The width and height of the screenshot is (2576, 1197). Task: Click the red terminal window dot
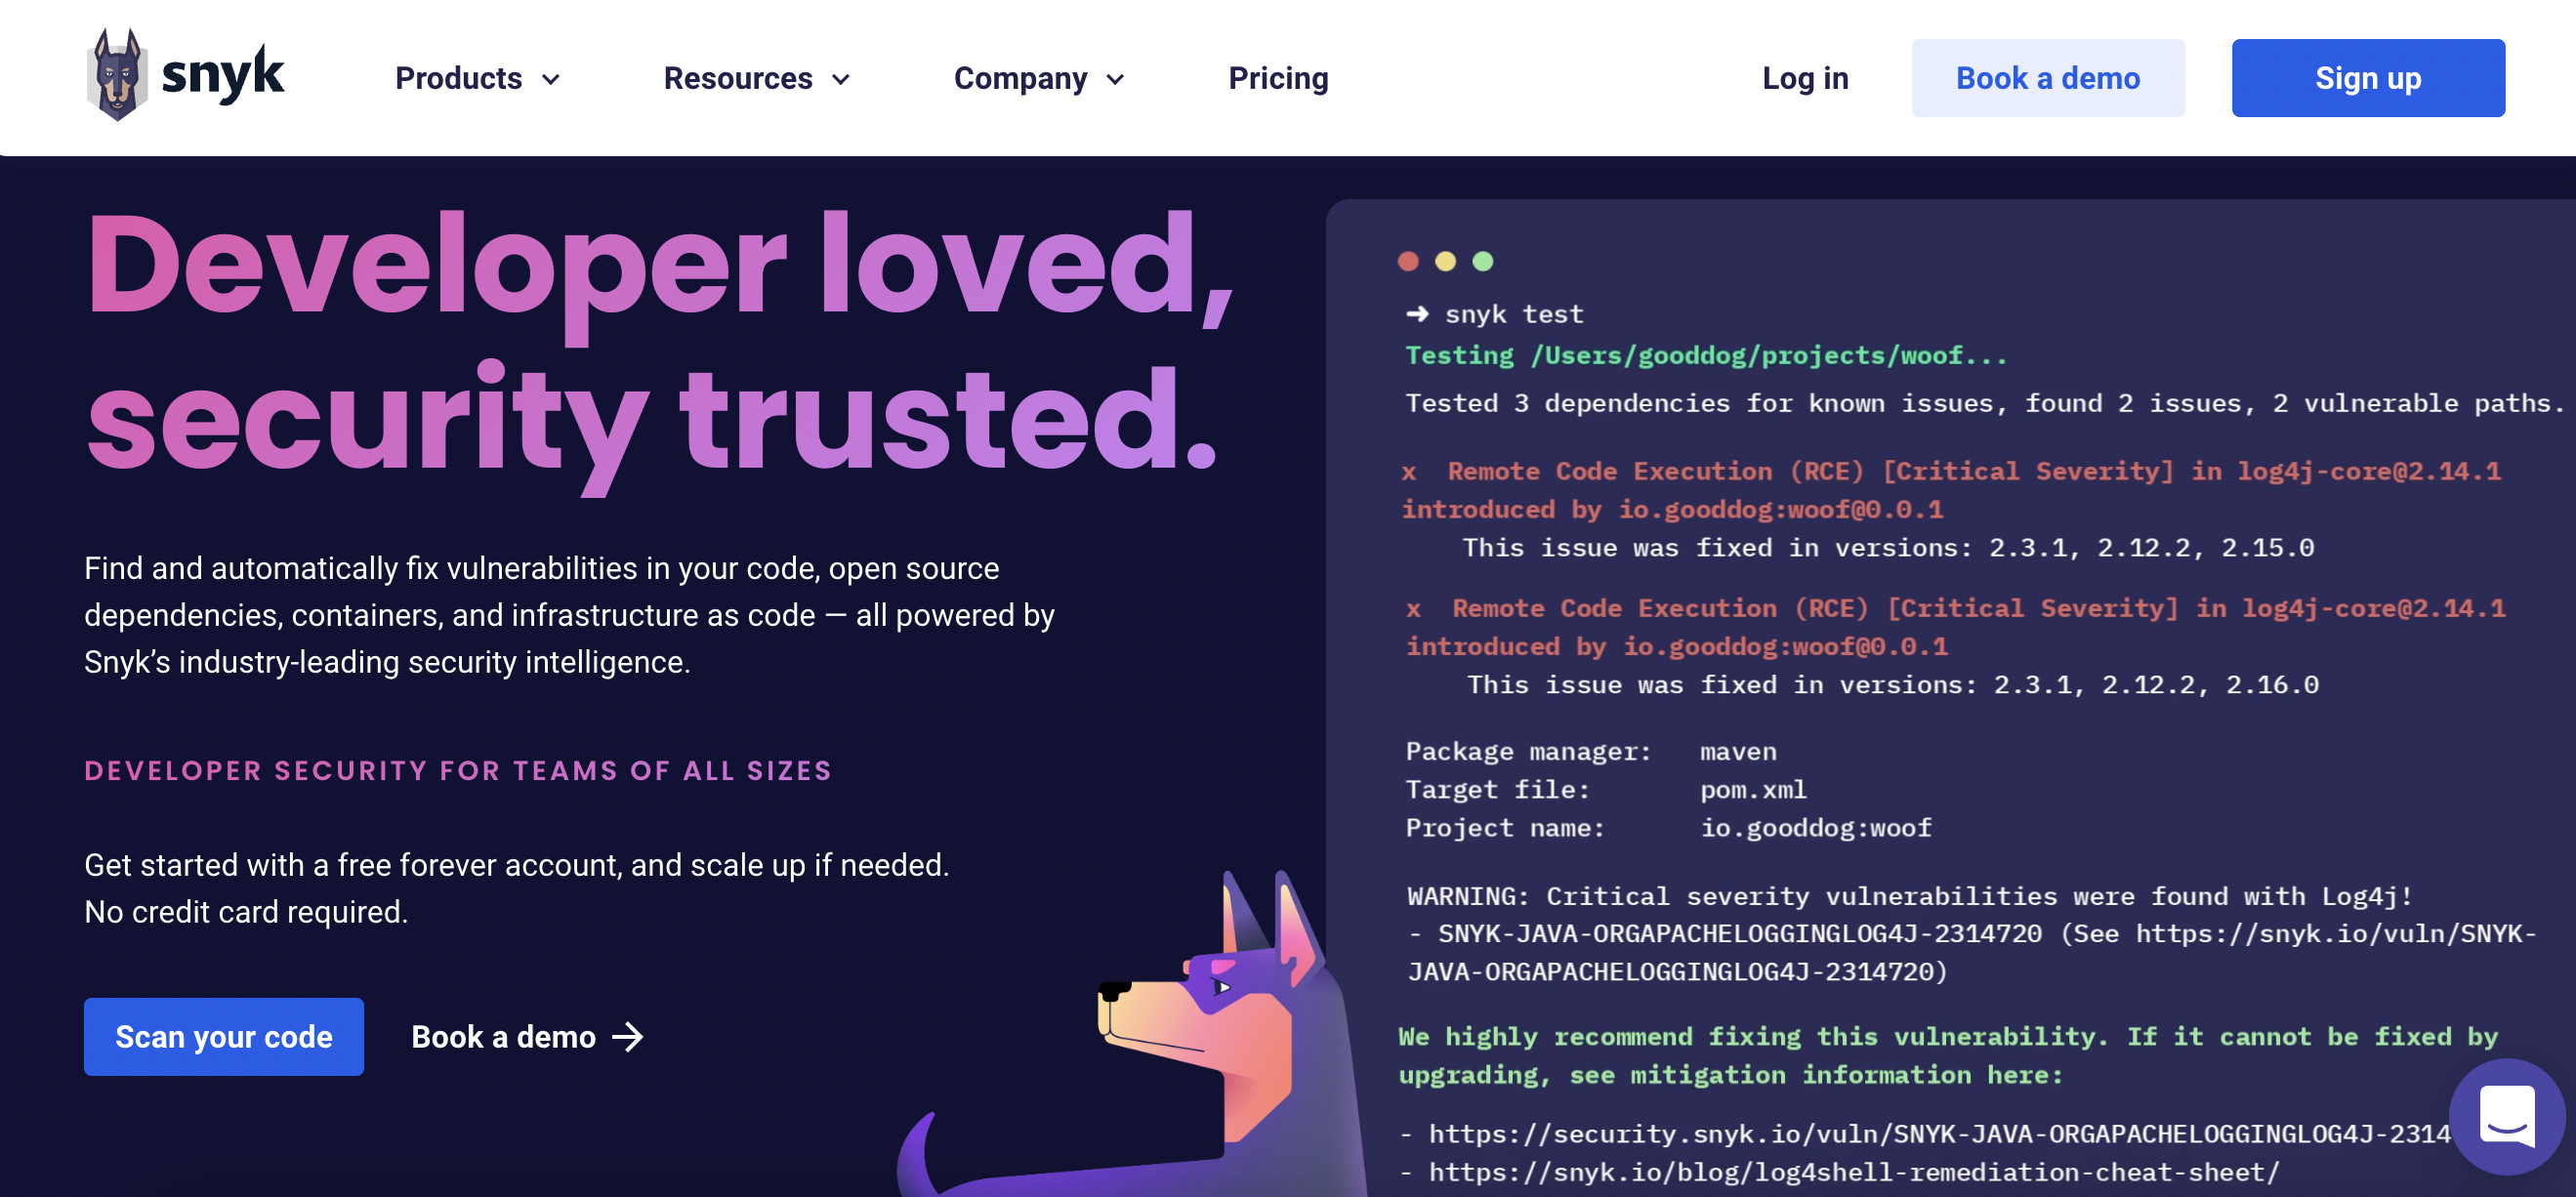(x=1408, y=261)
